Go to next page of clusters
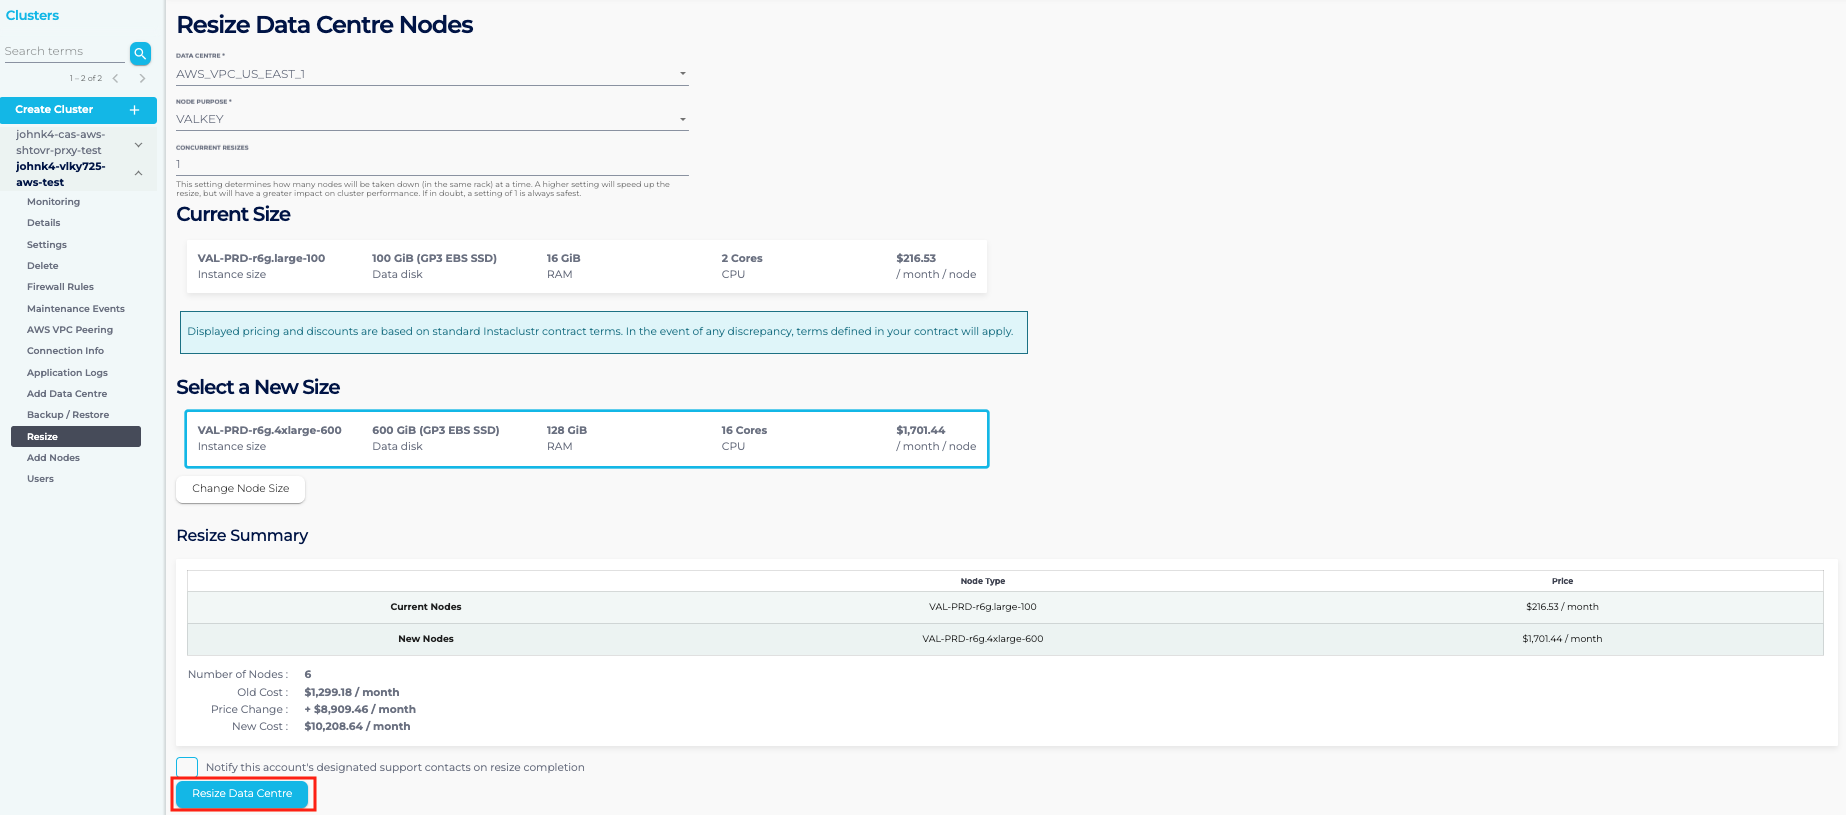1846x815 pixels. pyautogui.click(x=142, y=78)
